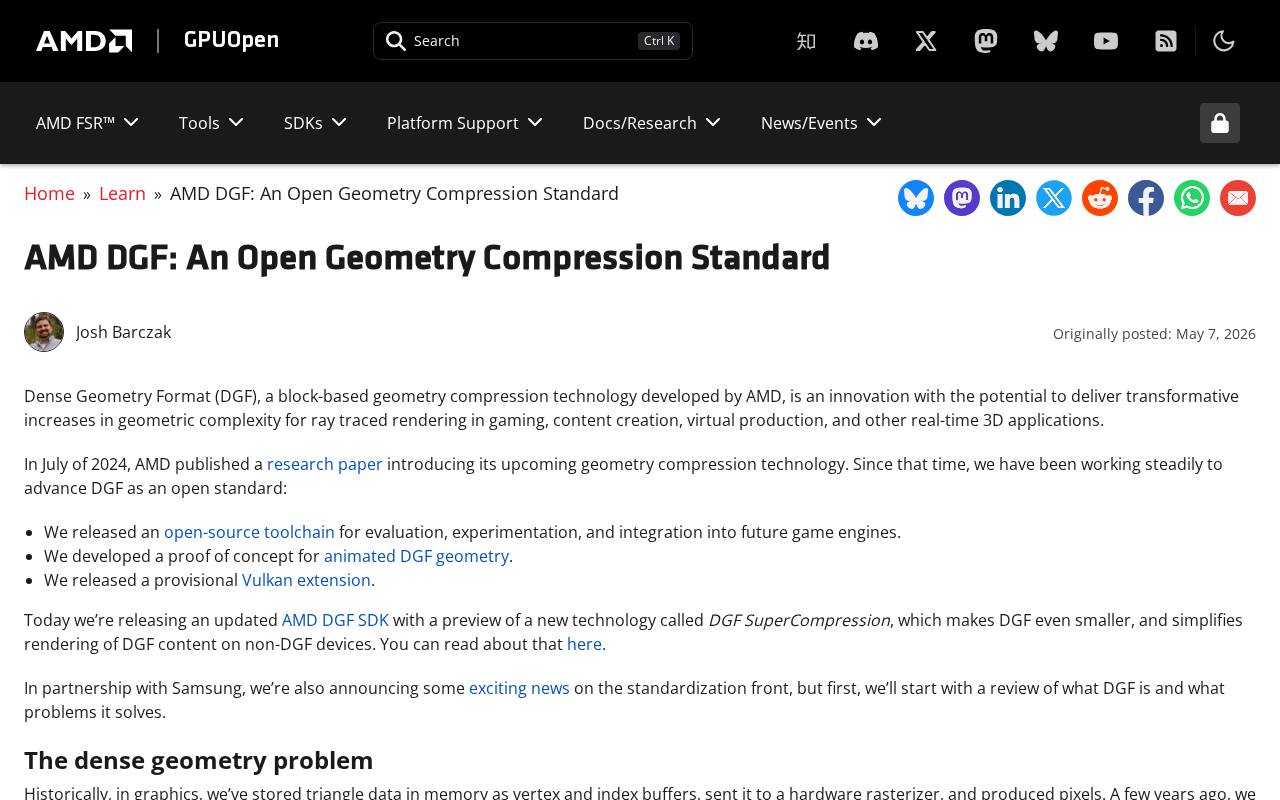Screen dimensions: 1280x800
Task: Expand the News/Events menu
Action: (x=821, y=123)
